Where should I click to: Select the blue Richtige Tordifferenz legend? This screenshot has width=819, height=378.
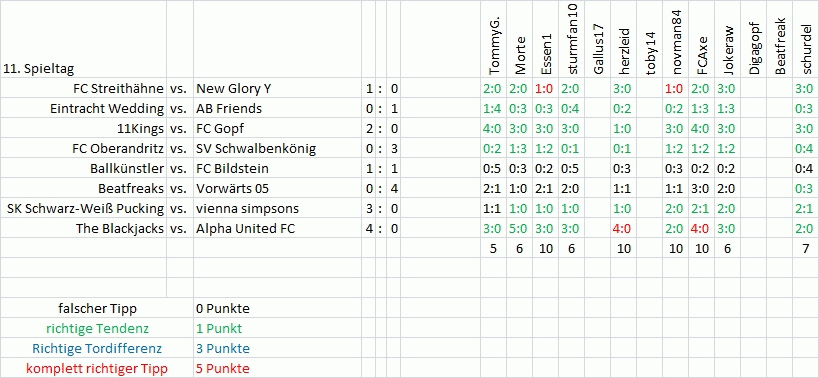(97, 348)
